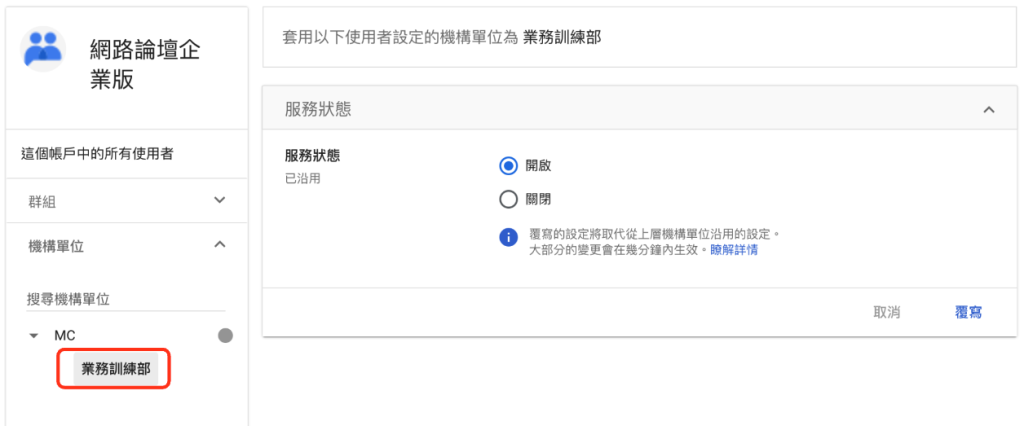Viewport: 1024px width, 426px height.
Task: Expand the 群組 section chevron
Action: click(x=220, y=200)
